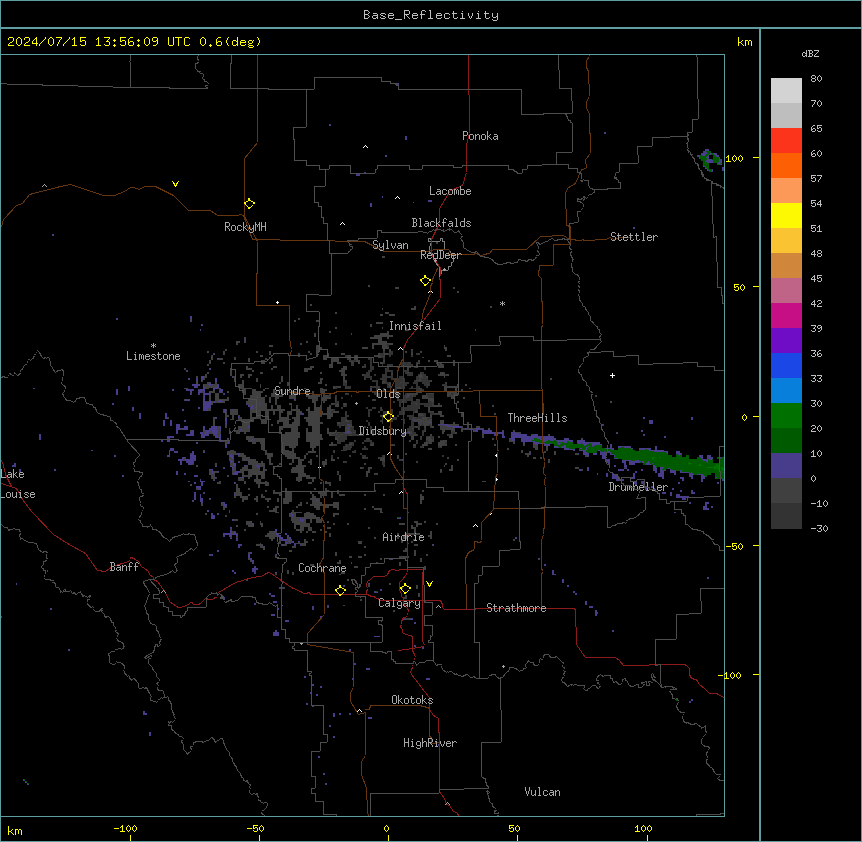
Task: Click the Sundre city label
Action: [292, 391]
